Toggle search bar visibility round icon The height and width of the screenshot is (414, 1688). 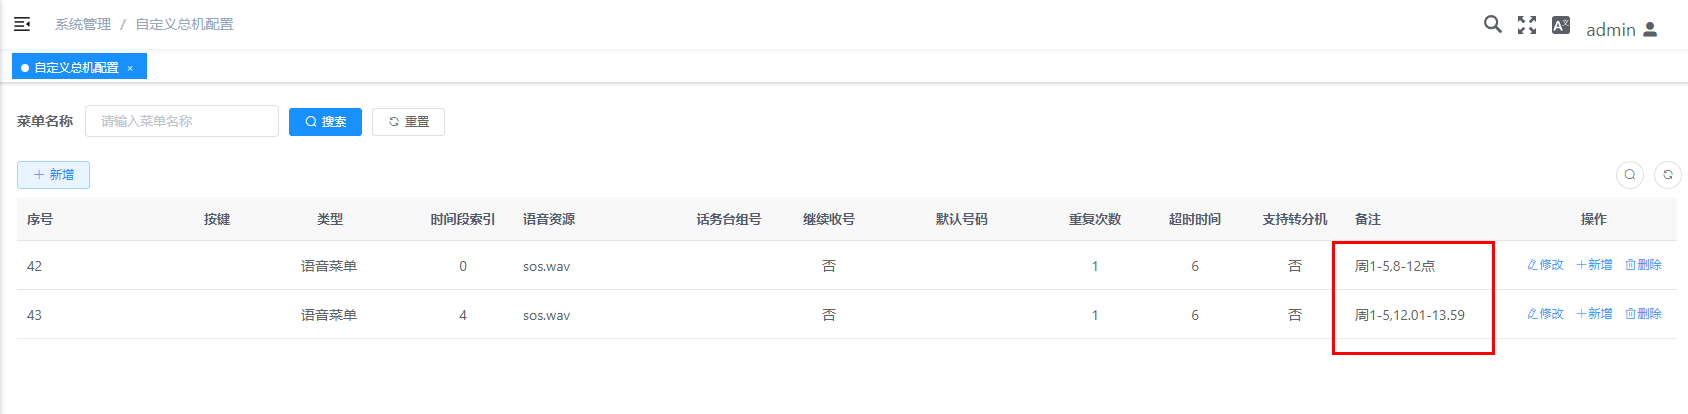pyautogui.click(x=1630, y=175)
